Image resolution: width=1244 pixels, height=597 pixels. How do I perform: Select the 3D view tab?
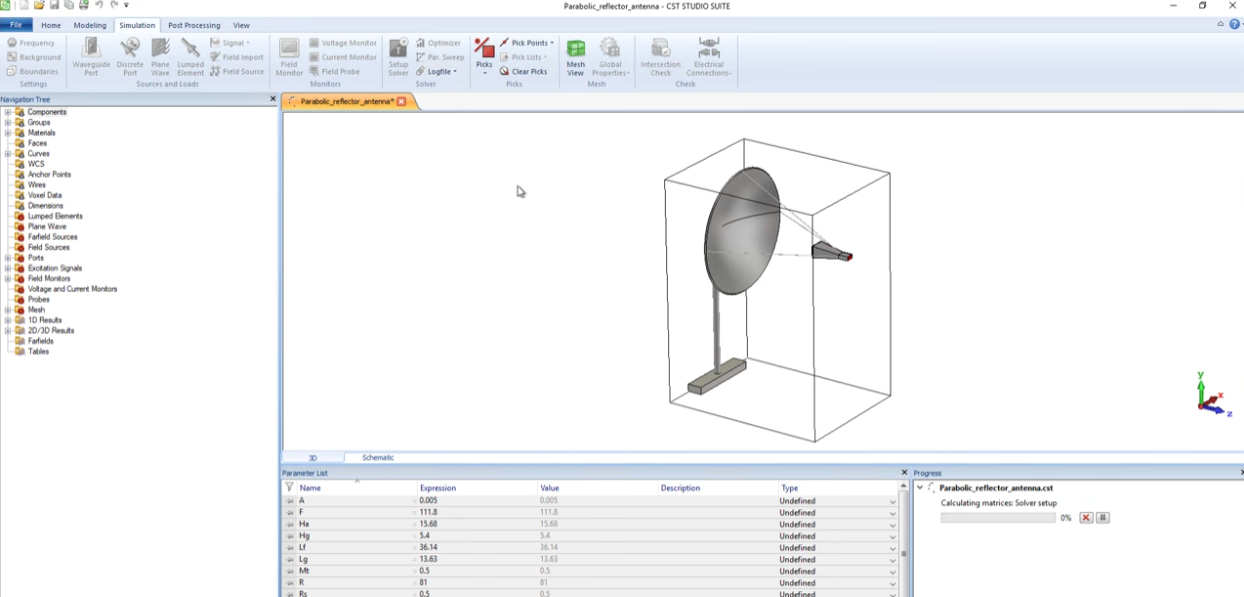(x=313, y=457)
